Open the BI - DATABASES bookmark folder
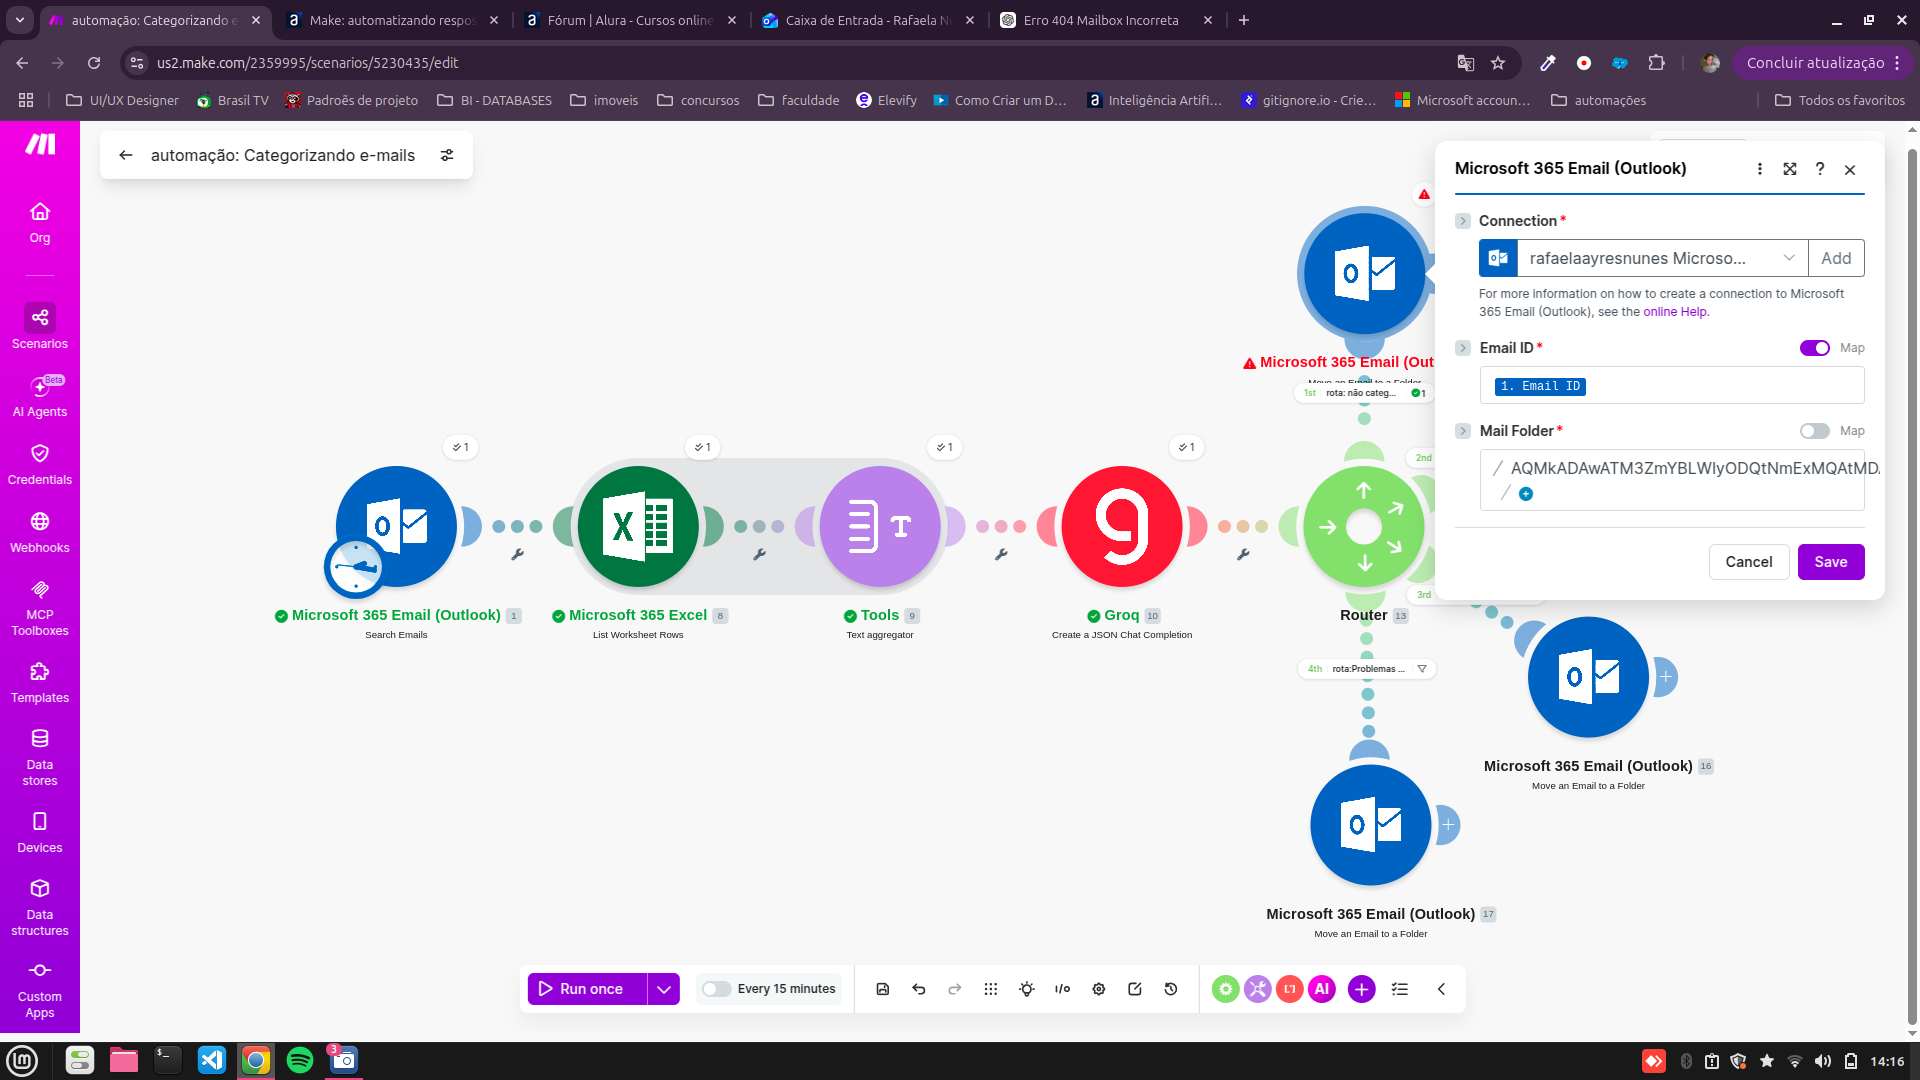1920x1080 pixels. 494,100
